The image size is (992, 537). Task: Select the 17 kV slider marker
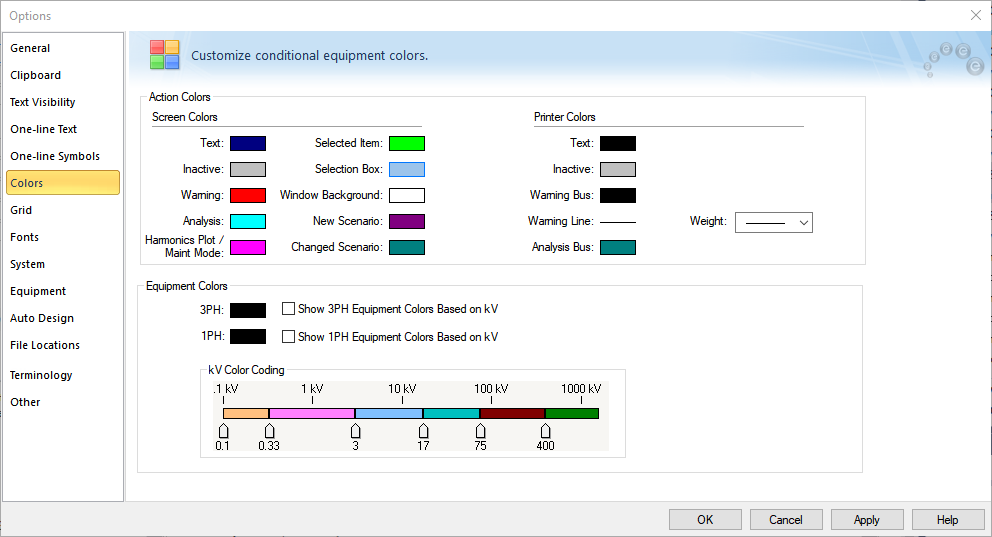coord(423,431)
